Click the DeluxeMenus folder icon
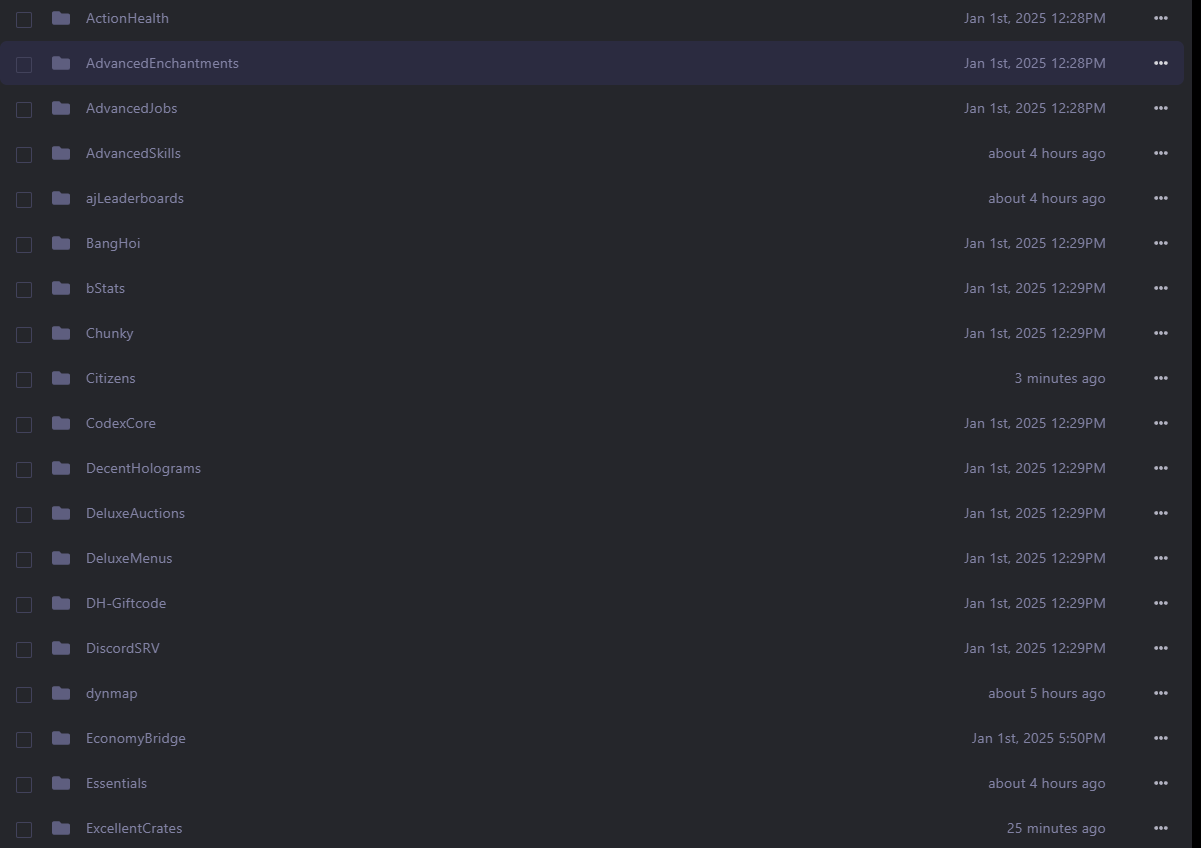The image size is (1201, 848). pos(61,558)
